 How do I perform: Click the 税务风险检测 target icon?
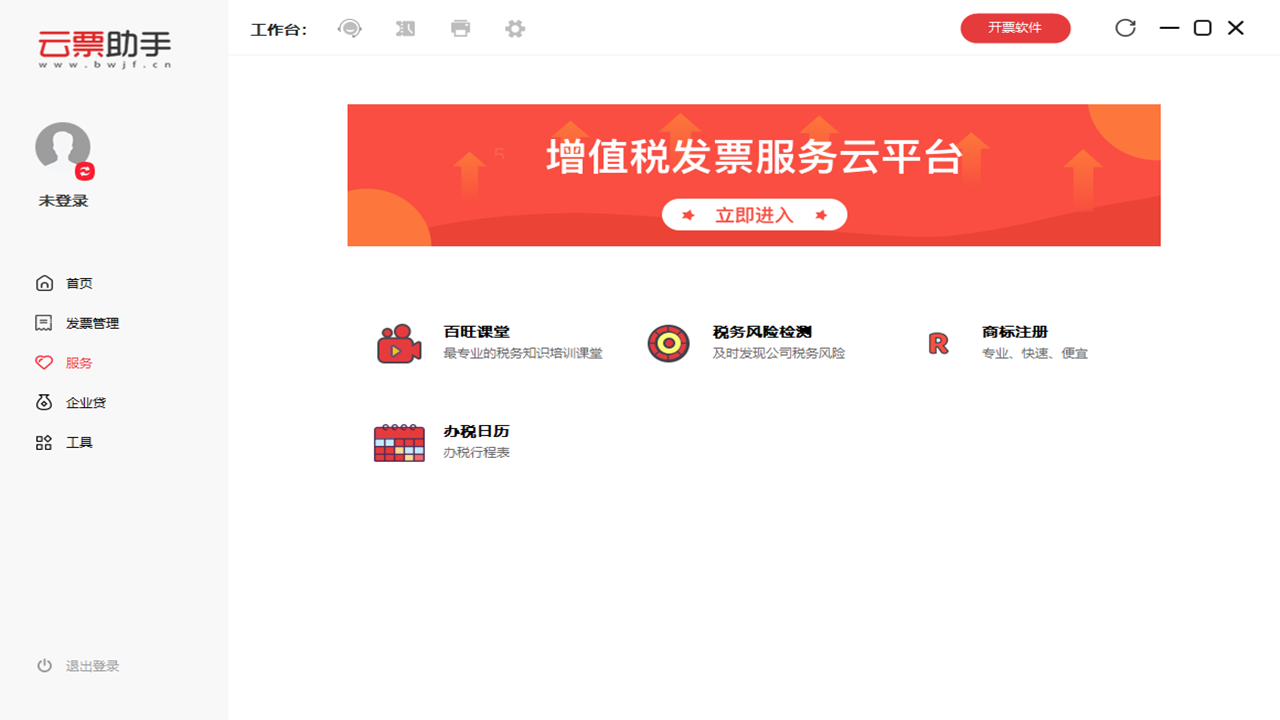pos(667,343)
